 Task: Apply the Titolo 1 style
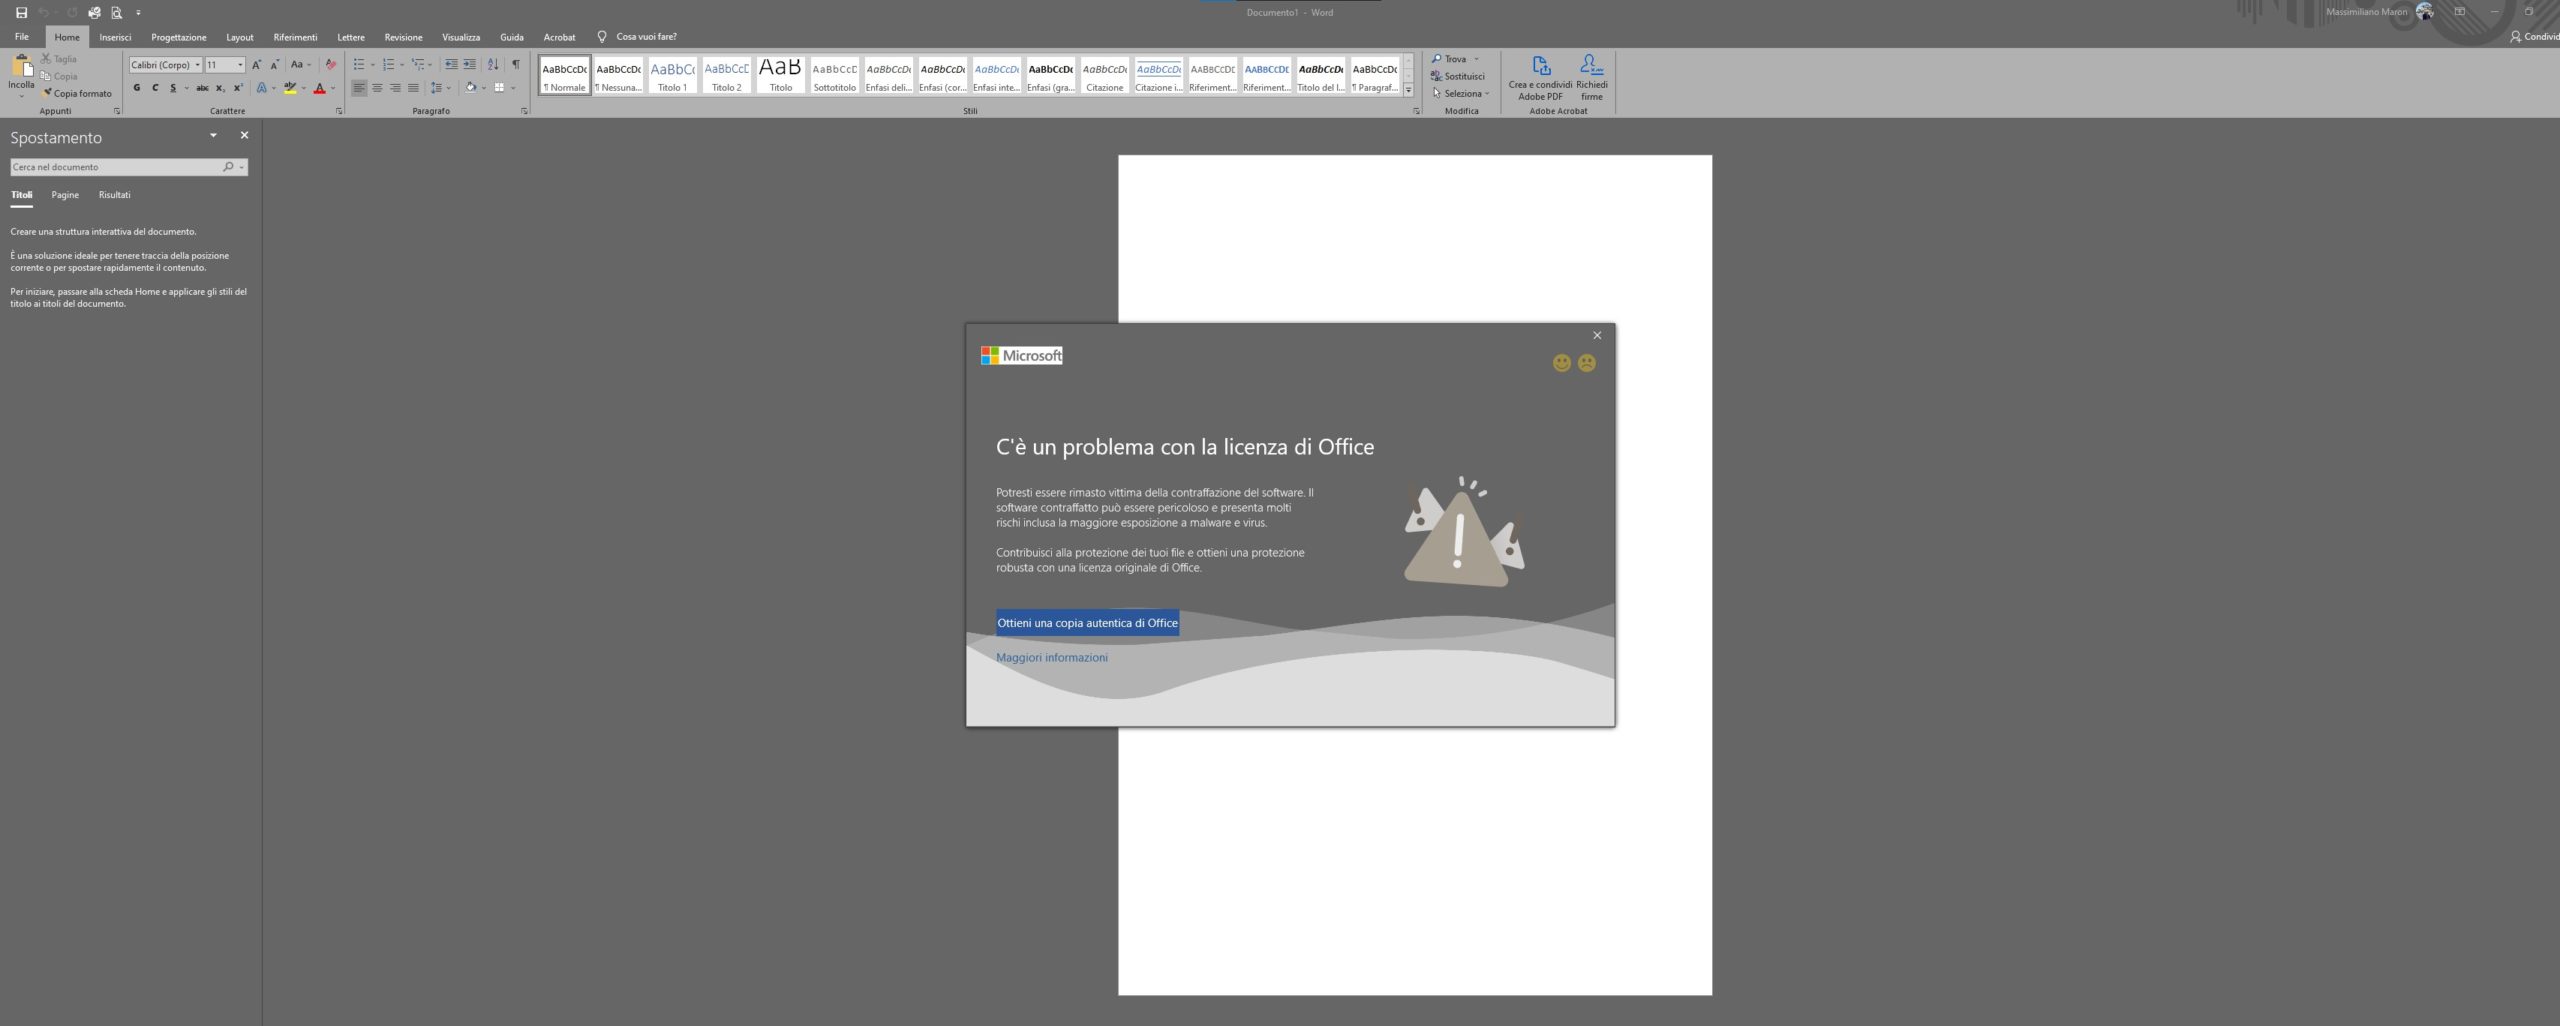click(x=672, y=75)
